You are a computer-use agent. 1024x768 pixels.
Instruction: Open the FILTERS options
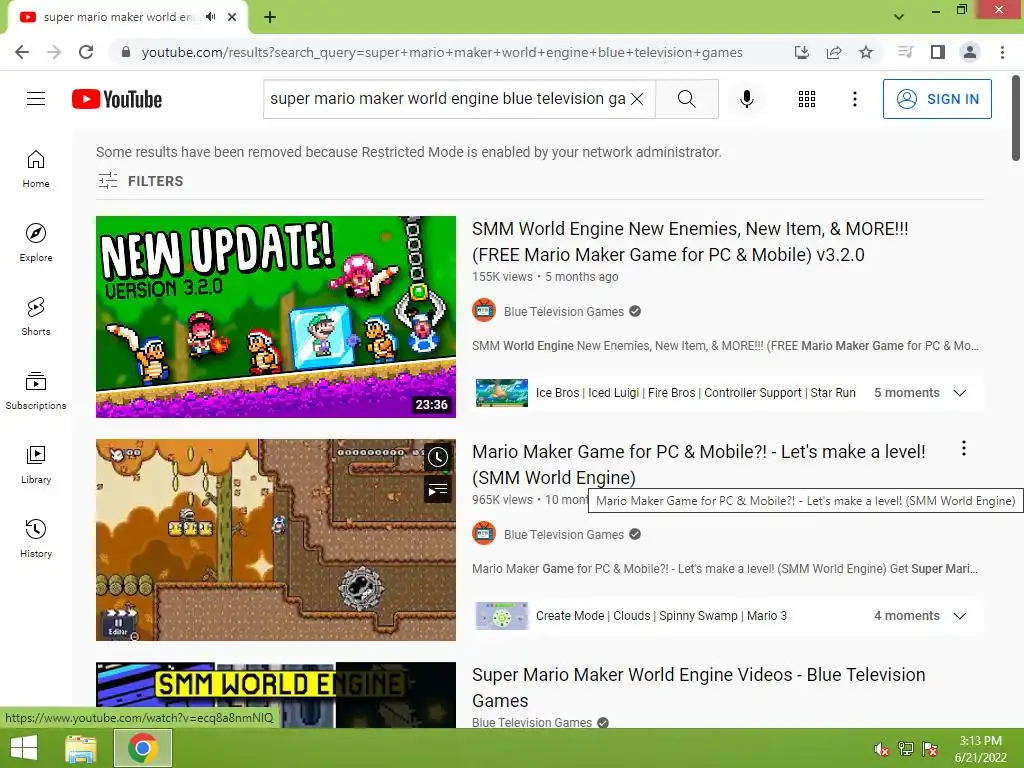coord(140,181)
